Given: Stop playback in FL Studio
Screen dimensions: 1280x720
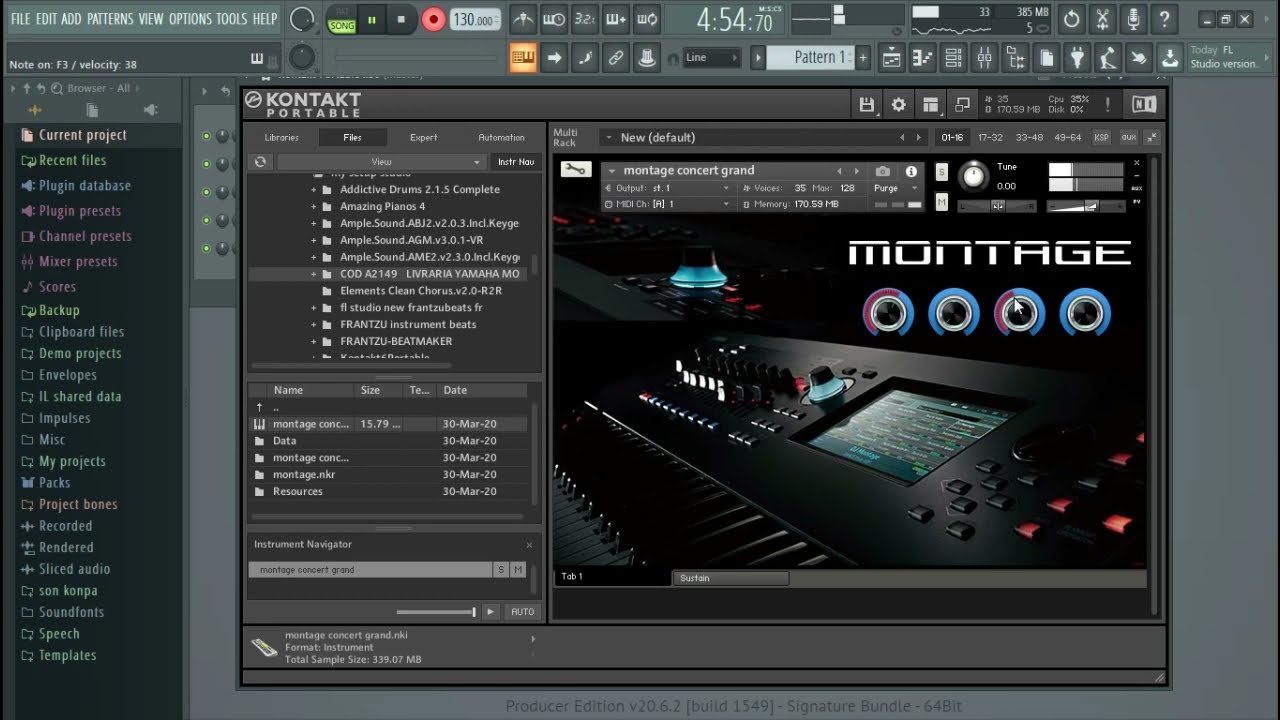Looking at the screenshot, I should click(401, 19).
